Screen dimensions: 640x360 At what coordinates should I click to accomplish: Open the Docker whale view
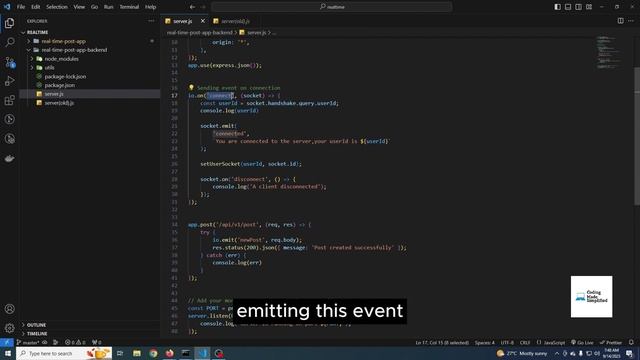pos(9,158)
